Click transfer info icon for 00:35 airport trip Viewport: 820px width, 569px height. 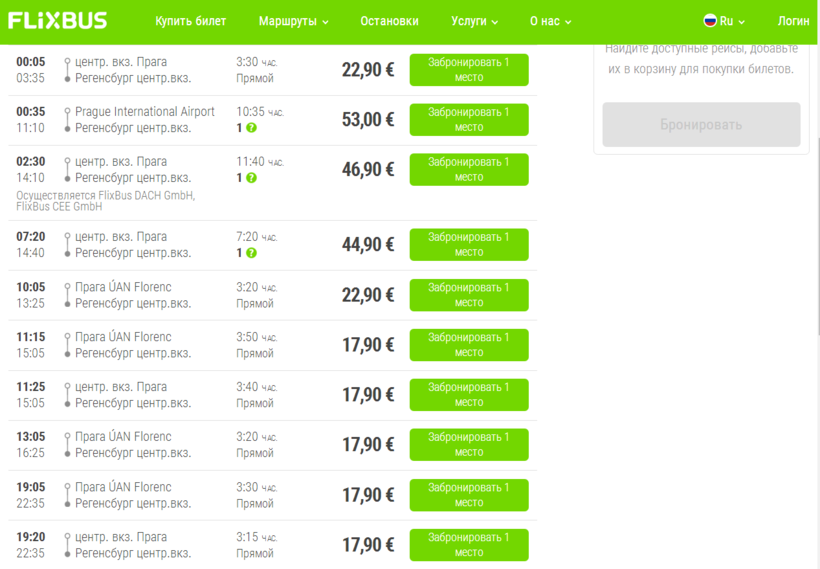(251, 128)
